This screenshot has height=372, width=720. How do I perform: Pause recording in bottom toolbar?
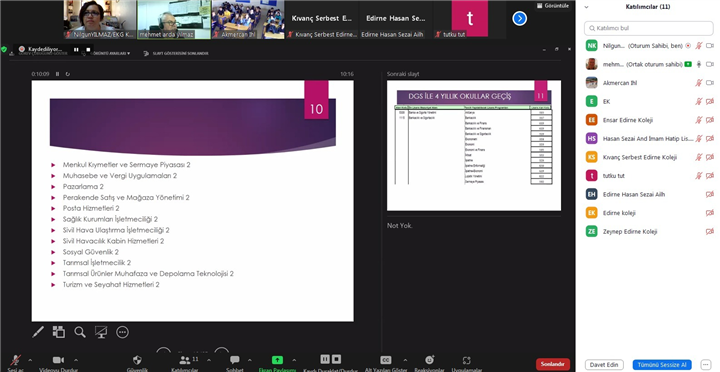point(325,359)
